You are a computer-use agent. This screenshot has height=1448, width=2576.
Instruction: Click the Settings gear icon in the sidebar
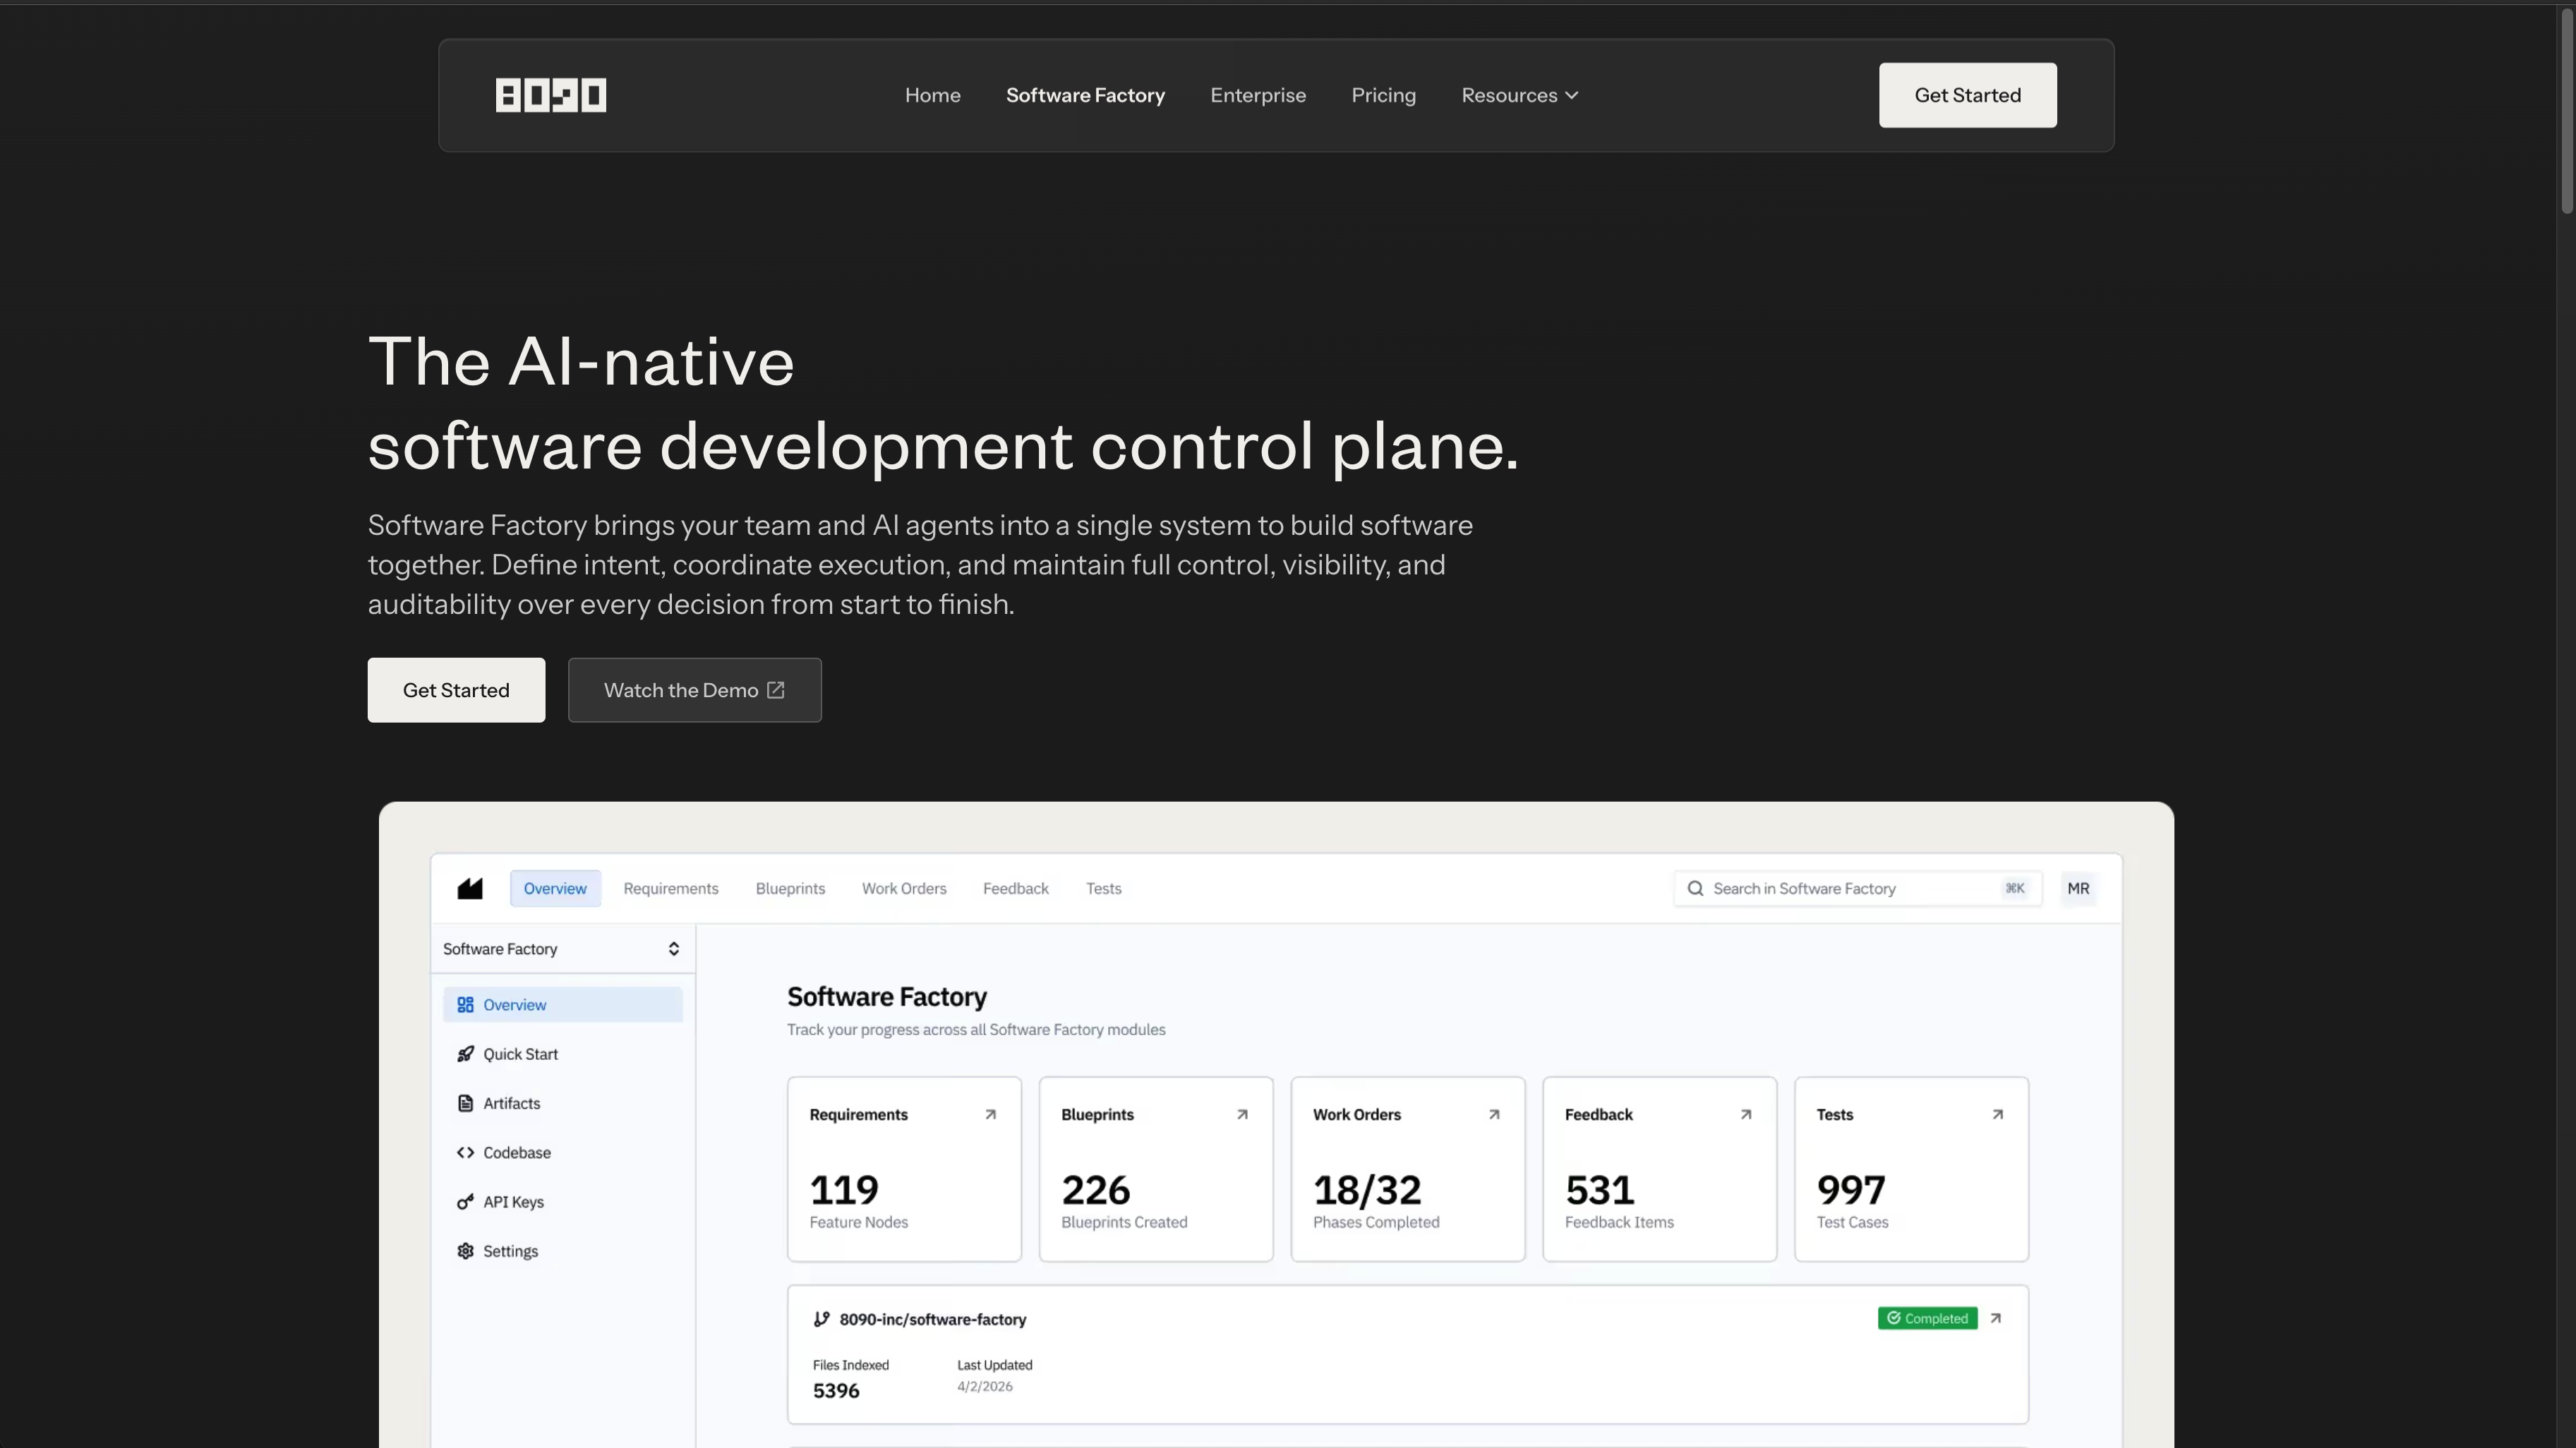pyautogui.click(x=465, y=1250)
